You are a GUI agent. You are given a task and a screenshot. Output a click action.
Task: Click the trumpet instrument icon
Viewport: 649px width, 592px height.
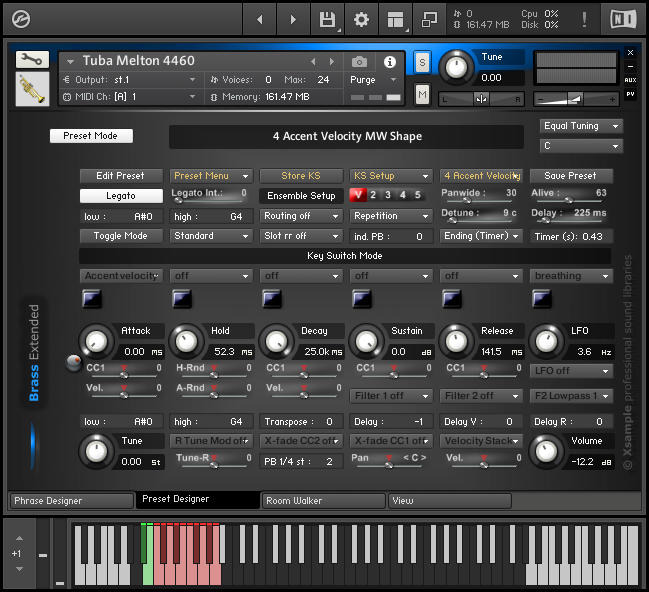tap(32, 91)
